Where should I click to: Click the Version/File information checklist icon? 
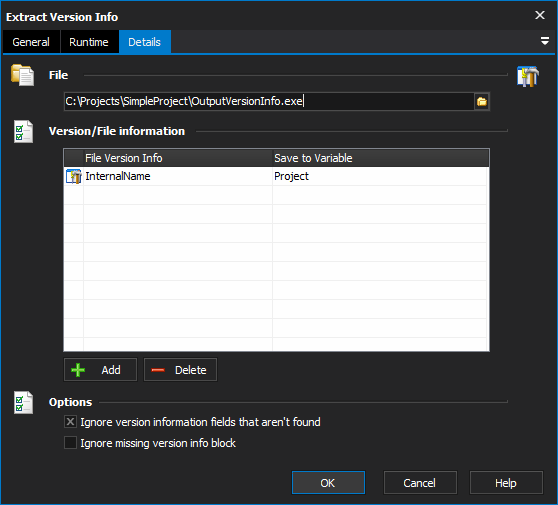click(23, 132)
